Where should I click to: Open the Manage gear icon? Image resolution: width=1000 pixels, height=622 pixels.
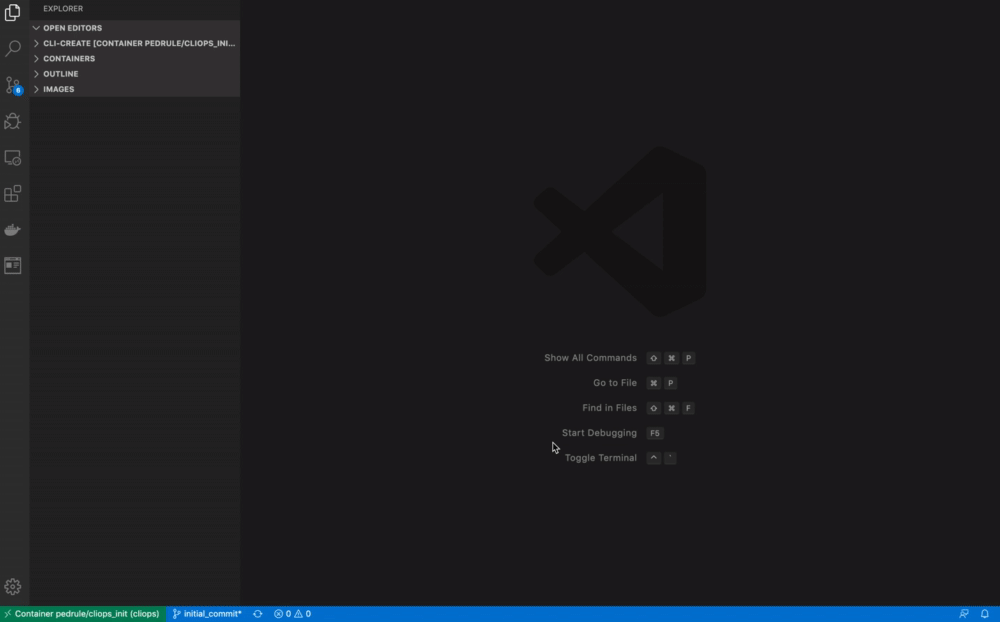click(x=13, y=586)
